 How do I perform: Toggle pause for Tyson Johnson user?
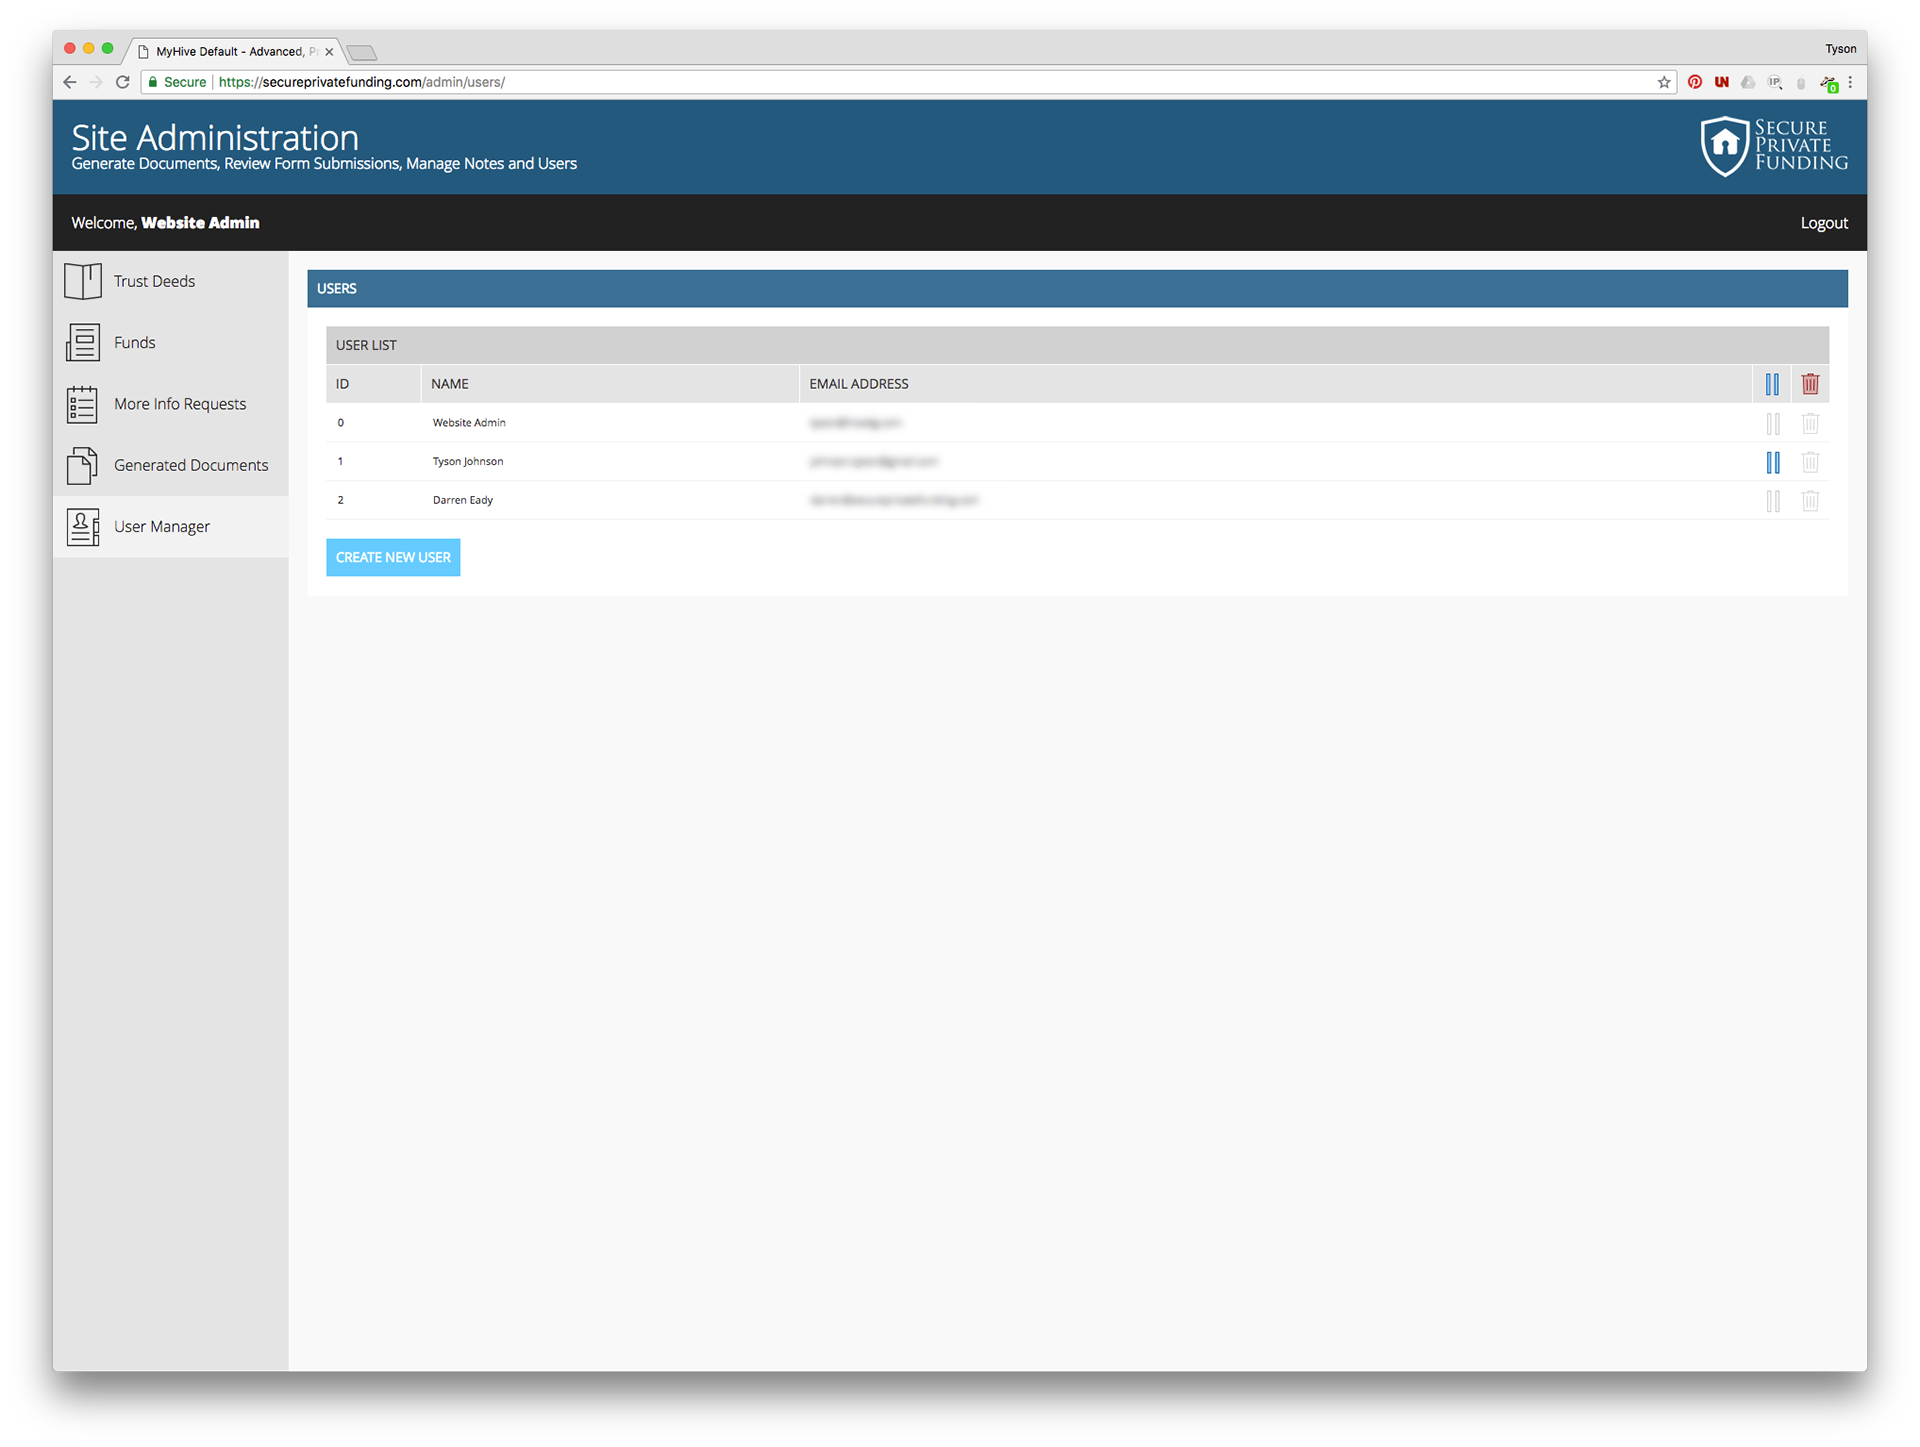(x=1772, y=462)
